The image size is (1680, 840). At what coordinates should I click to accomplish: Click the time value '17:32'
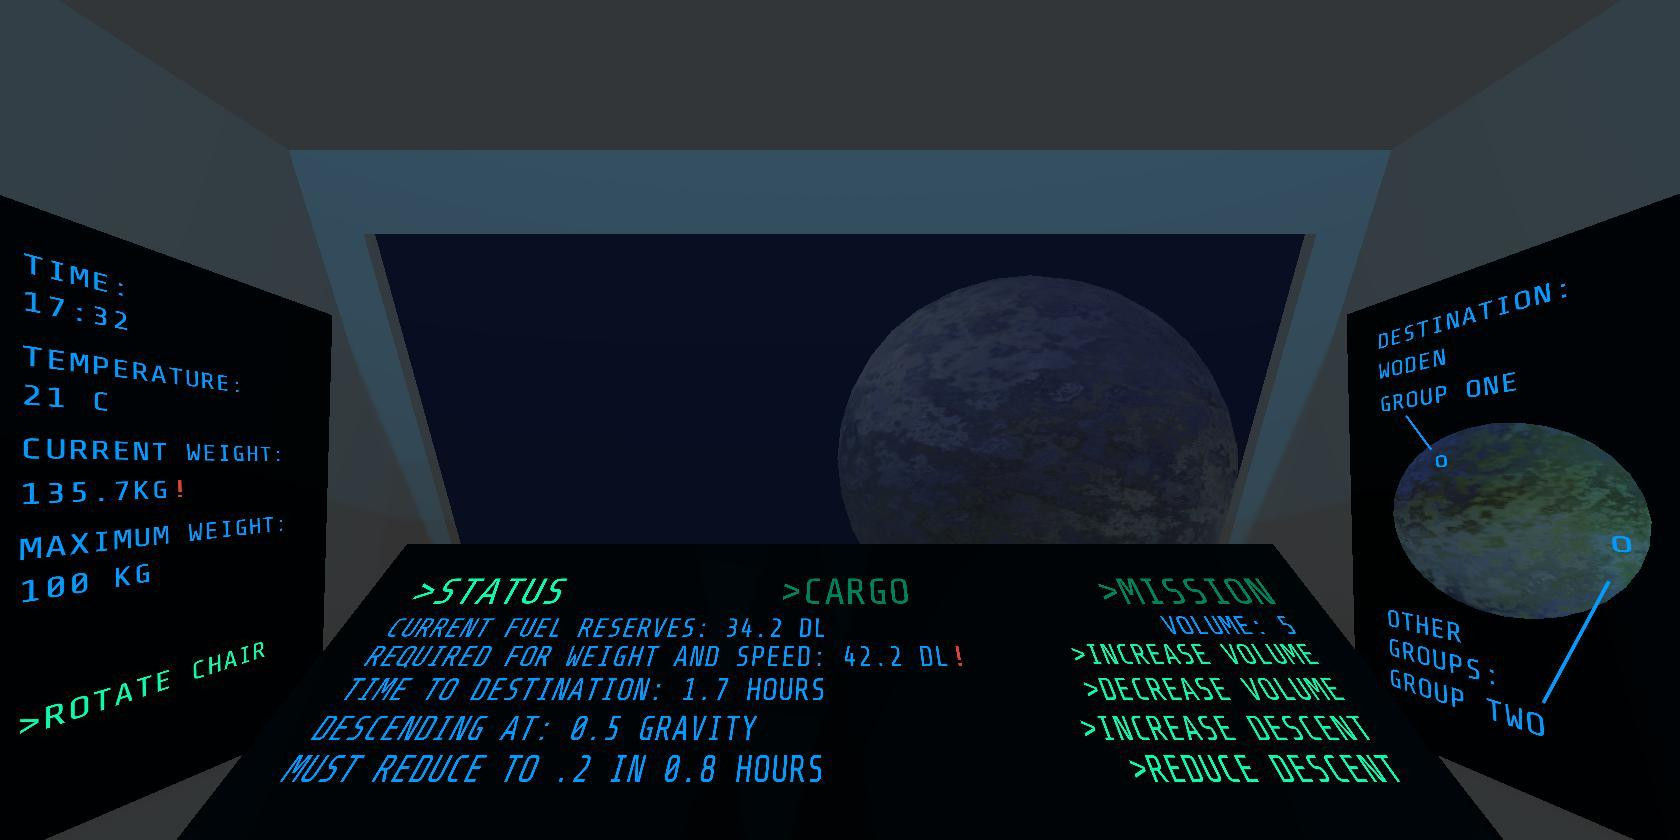point(77,311)
